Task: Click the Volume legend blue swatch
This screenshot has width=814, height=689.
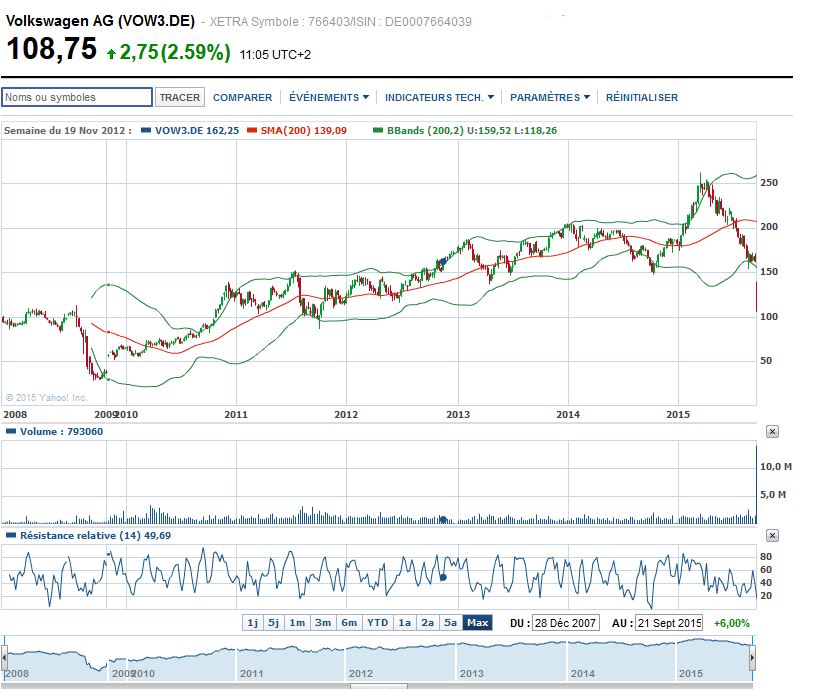Action: [x=11, y=431]
